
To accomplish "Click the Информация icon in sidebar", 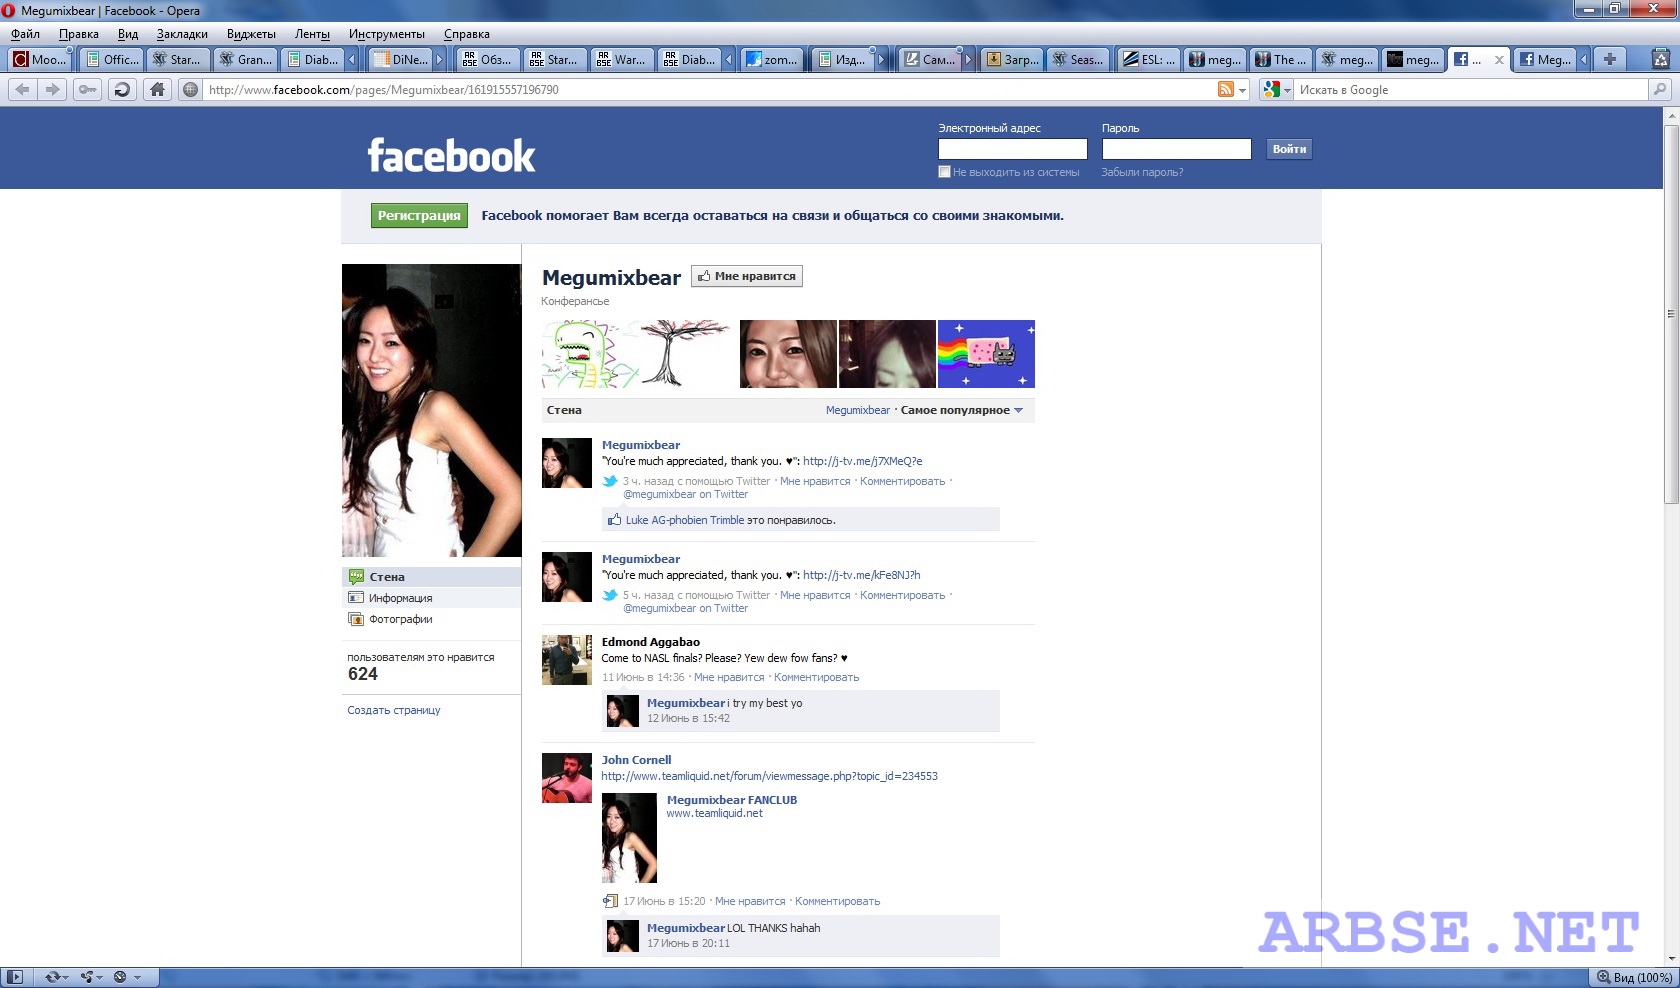I will (x=356, y=598).
